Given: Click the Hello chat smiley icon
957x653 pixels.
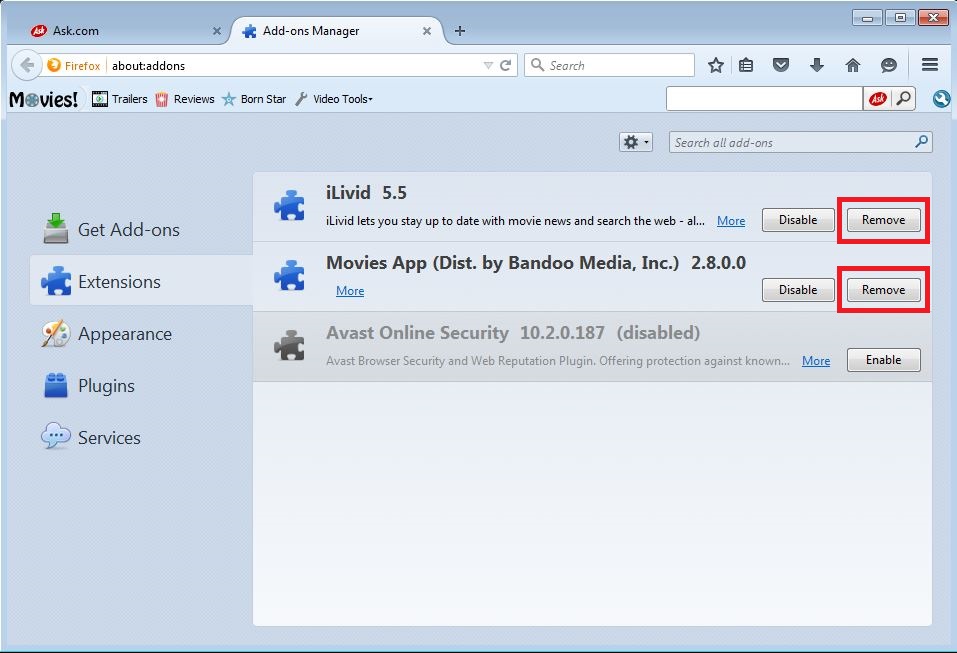Looking at the screenshot, I should coord(889,65).
